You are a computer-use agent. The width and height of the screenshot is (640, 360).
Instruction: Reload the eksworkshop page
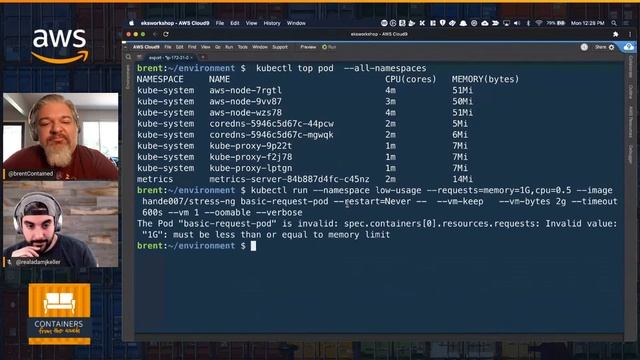pos(166,34)
